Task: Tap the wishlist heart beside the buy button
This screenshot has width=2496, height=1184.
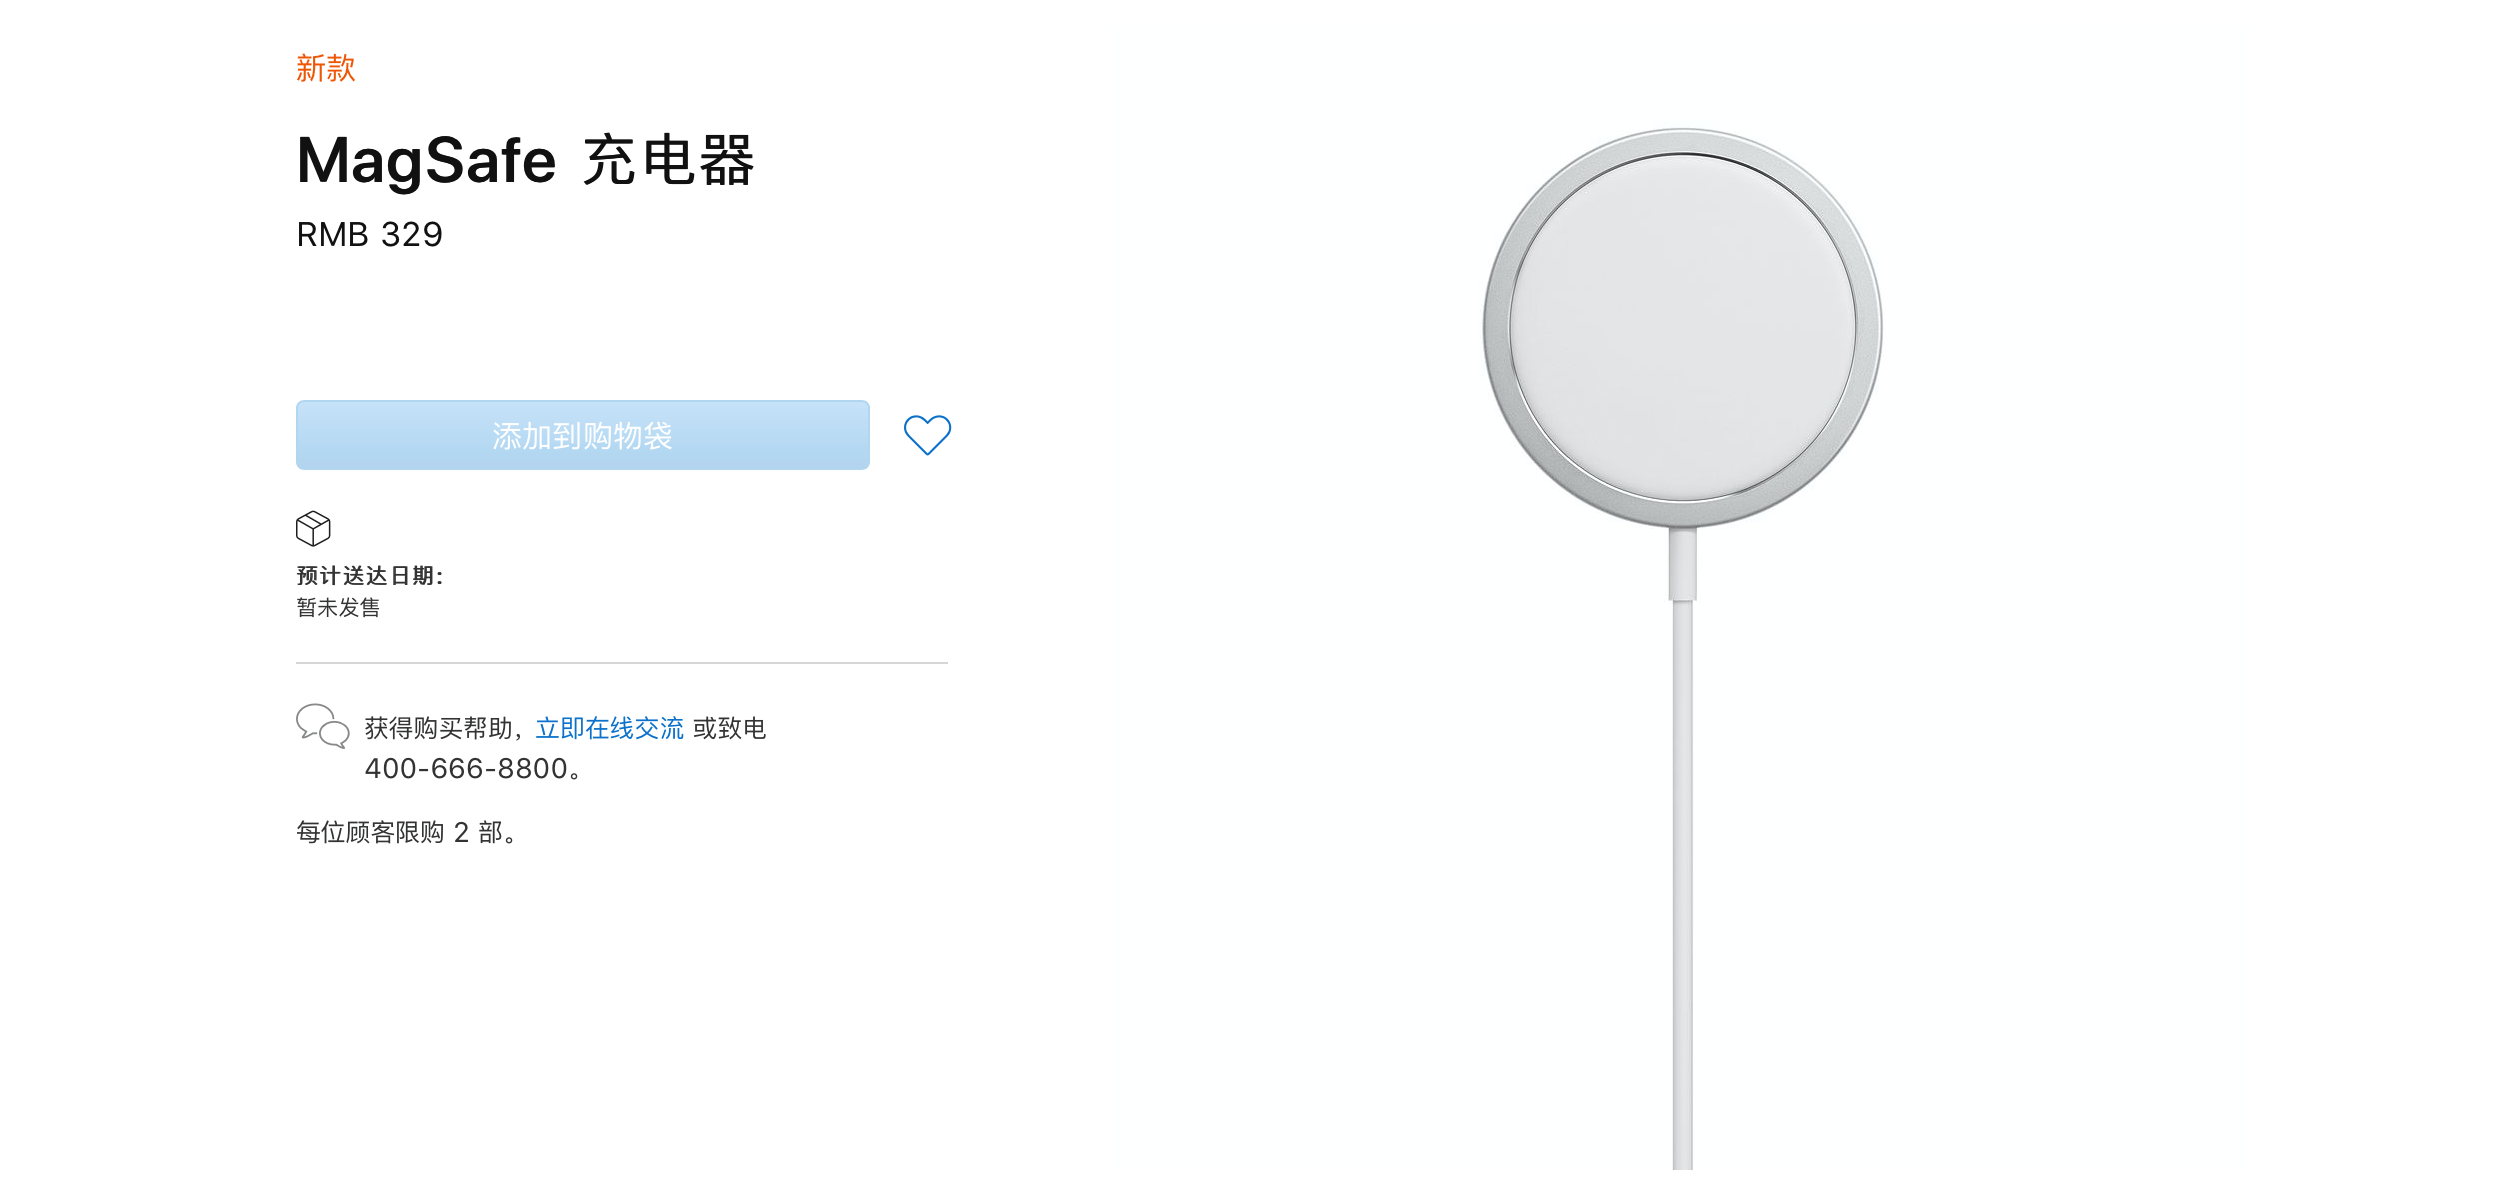Action: coord(927,434)
